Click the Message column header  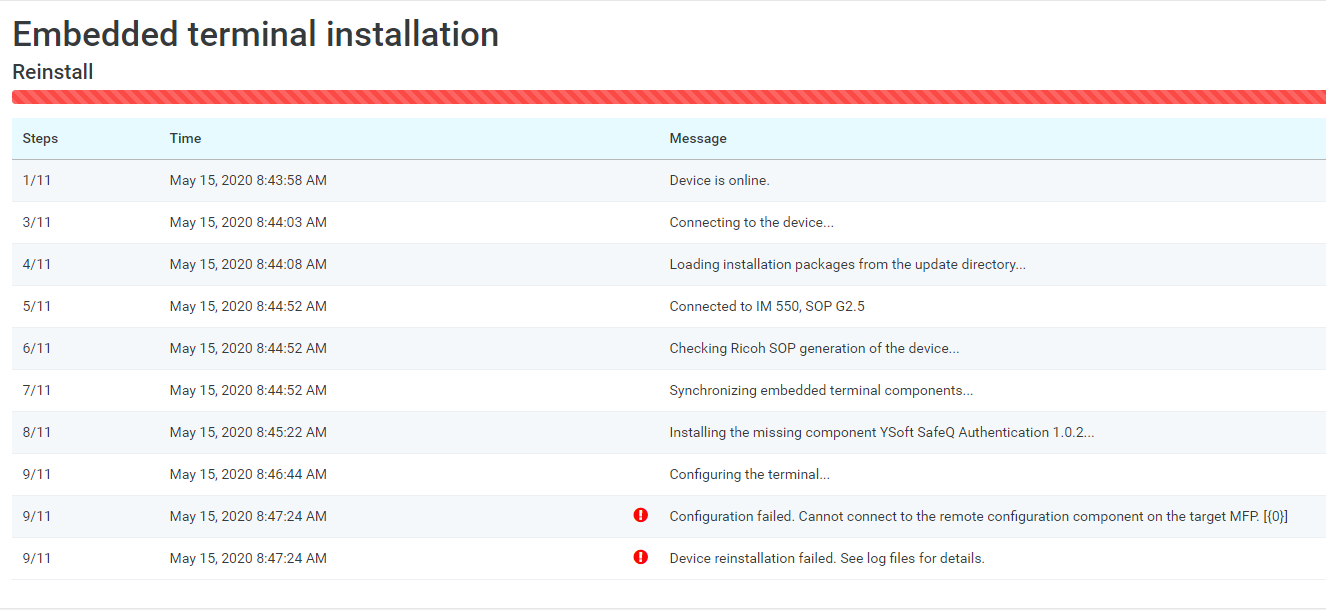click(697, 139)
